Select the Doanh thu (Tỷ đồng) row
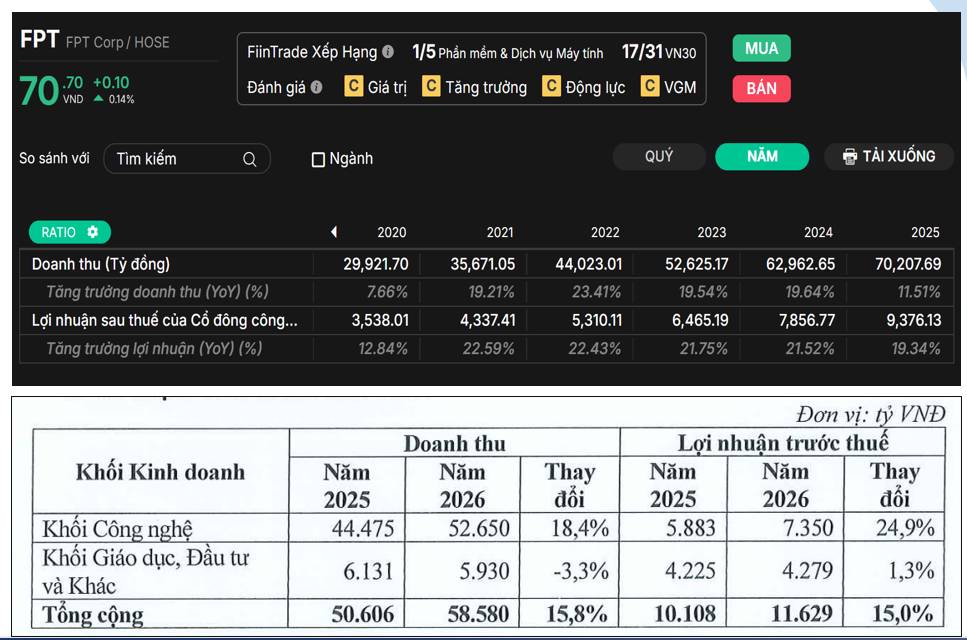The image size is (967, 640). click(487, 264)
